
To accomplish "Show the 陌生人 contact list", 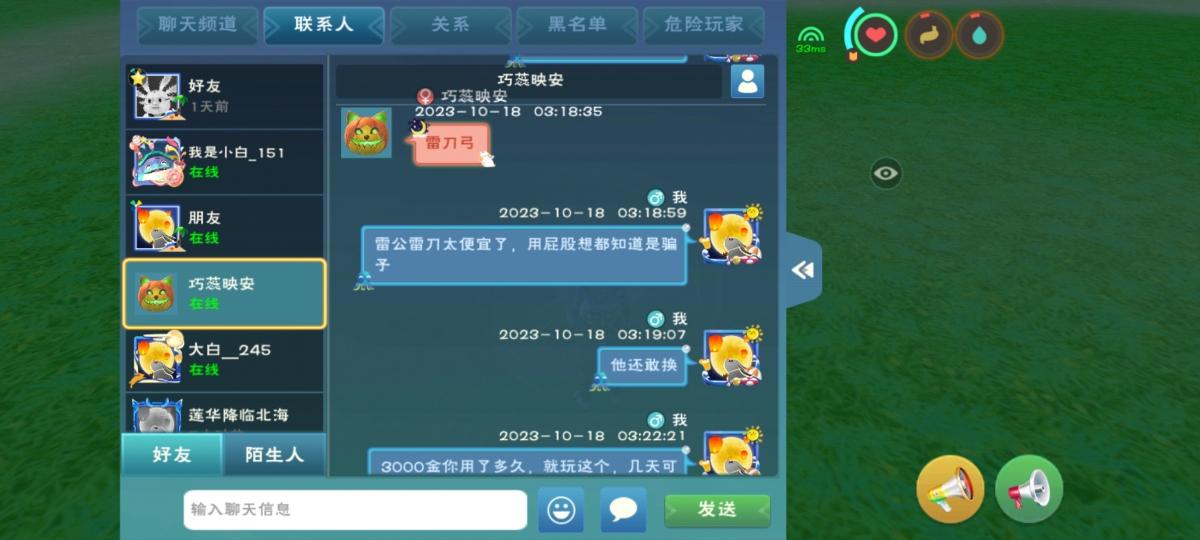I will pos(274,455).
